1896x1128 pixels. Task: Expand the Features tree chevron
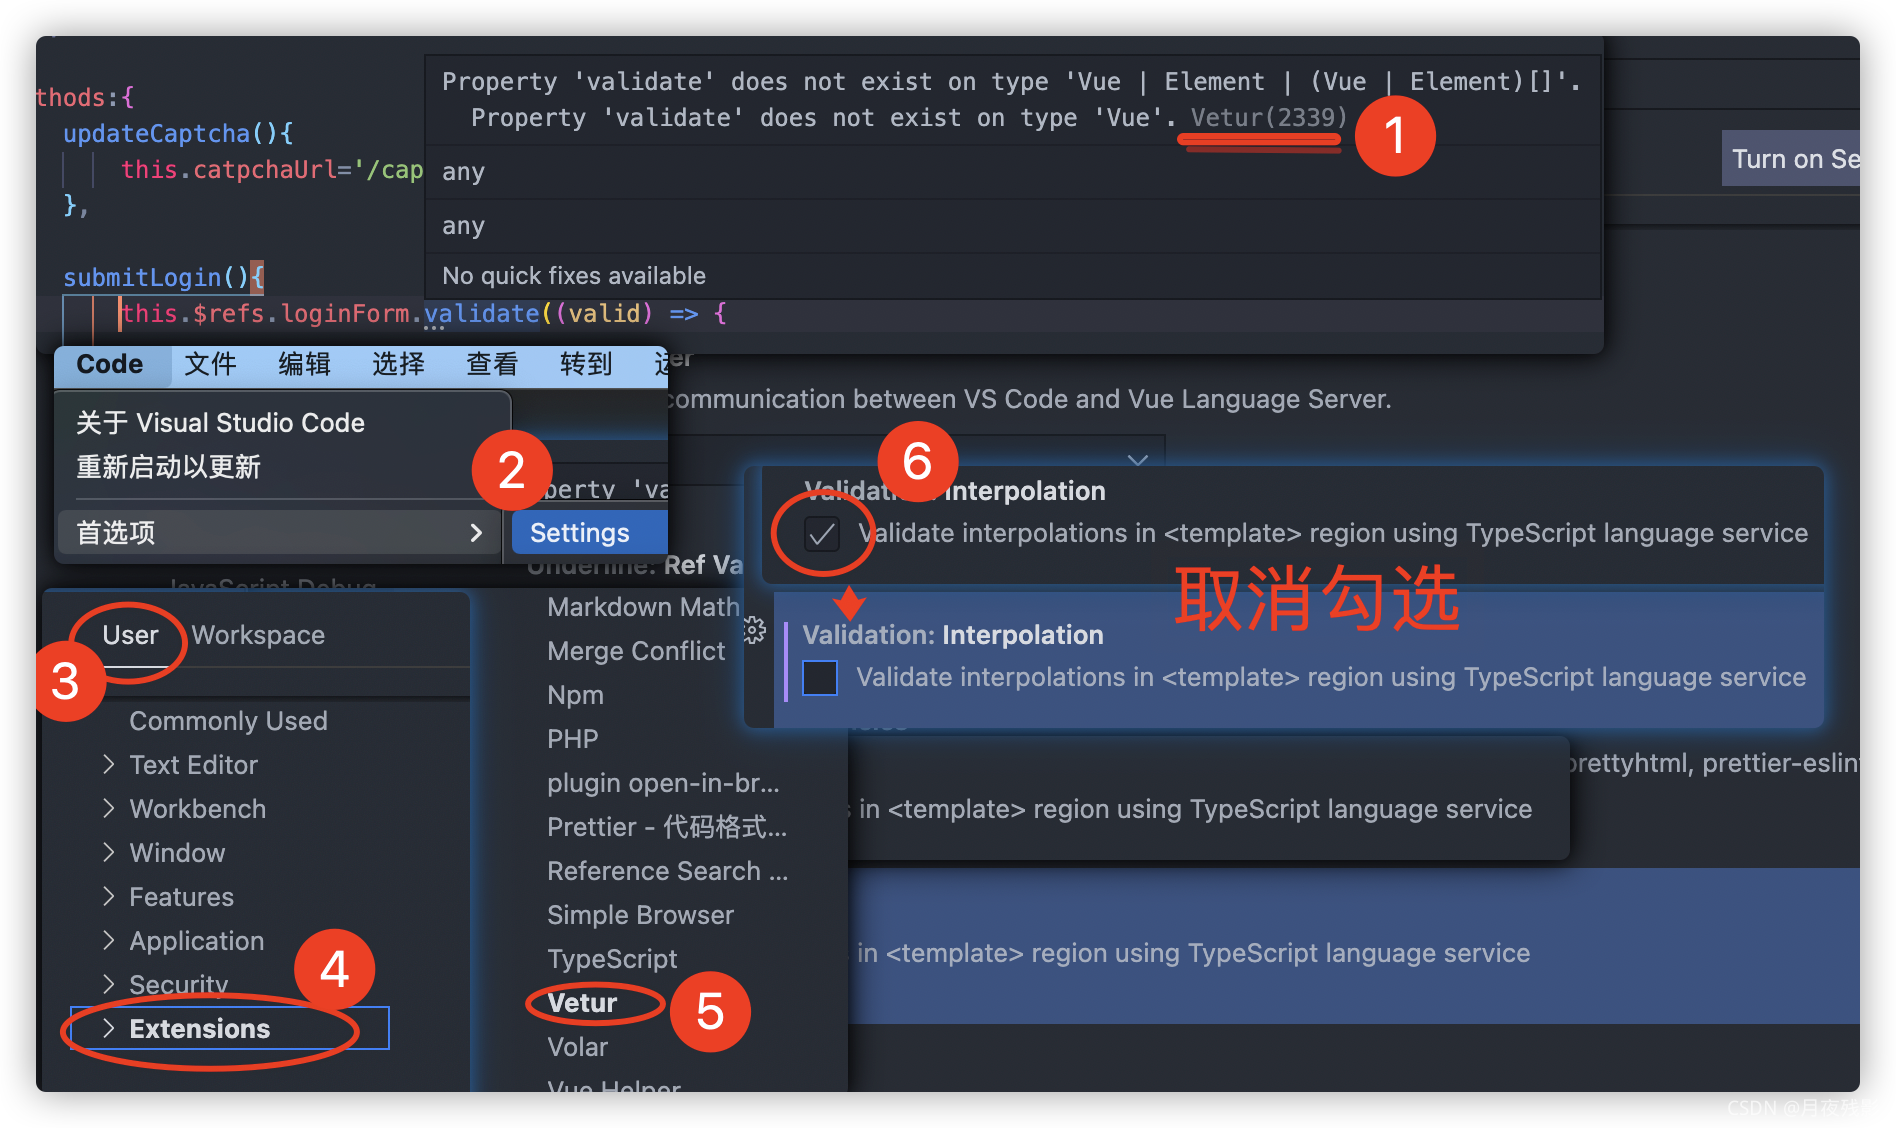coord(109,897)
